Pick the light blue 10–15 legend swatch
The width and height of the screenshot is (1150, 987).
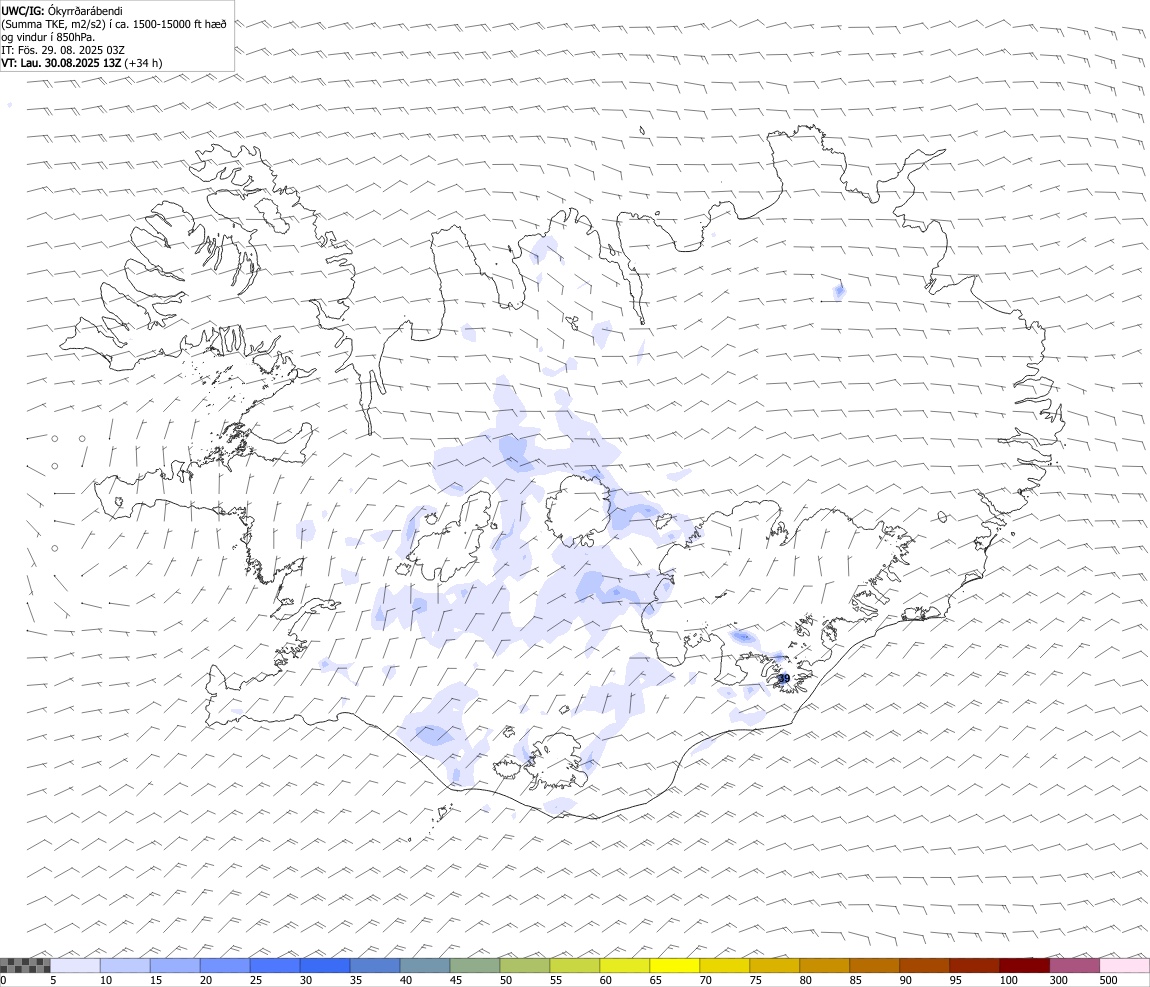pos(125,965)
